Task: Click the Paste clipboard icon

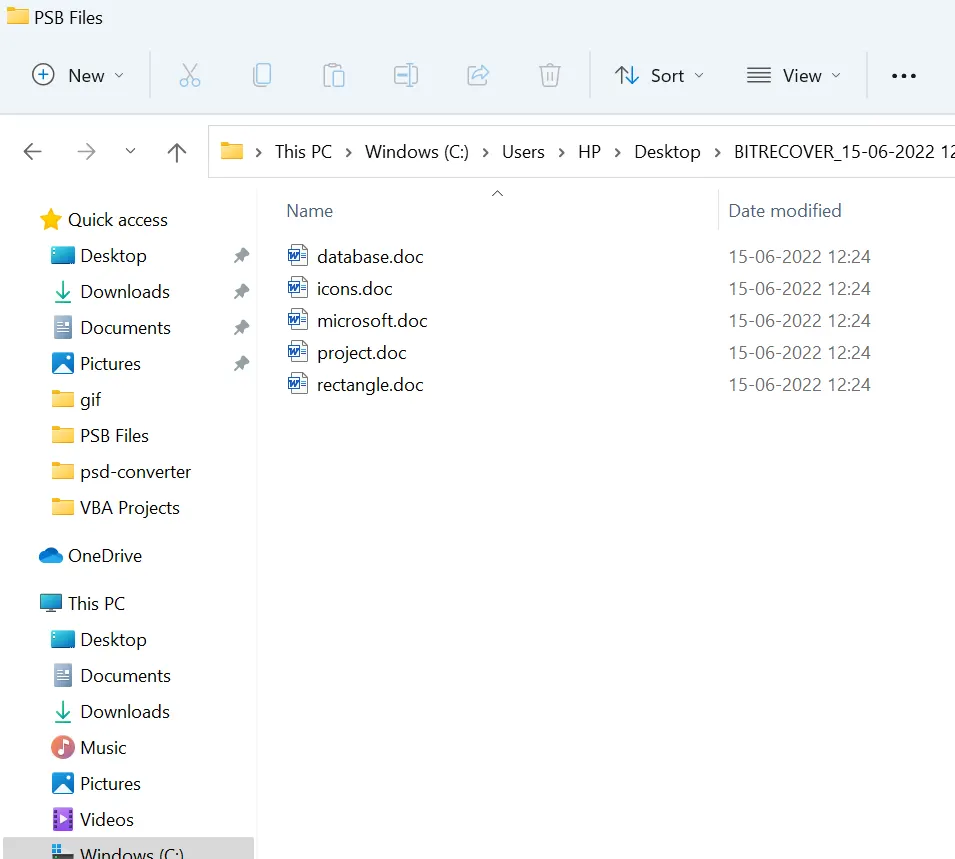Action: (x=334, y=75)
